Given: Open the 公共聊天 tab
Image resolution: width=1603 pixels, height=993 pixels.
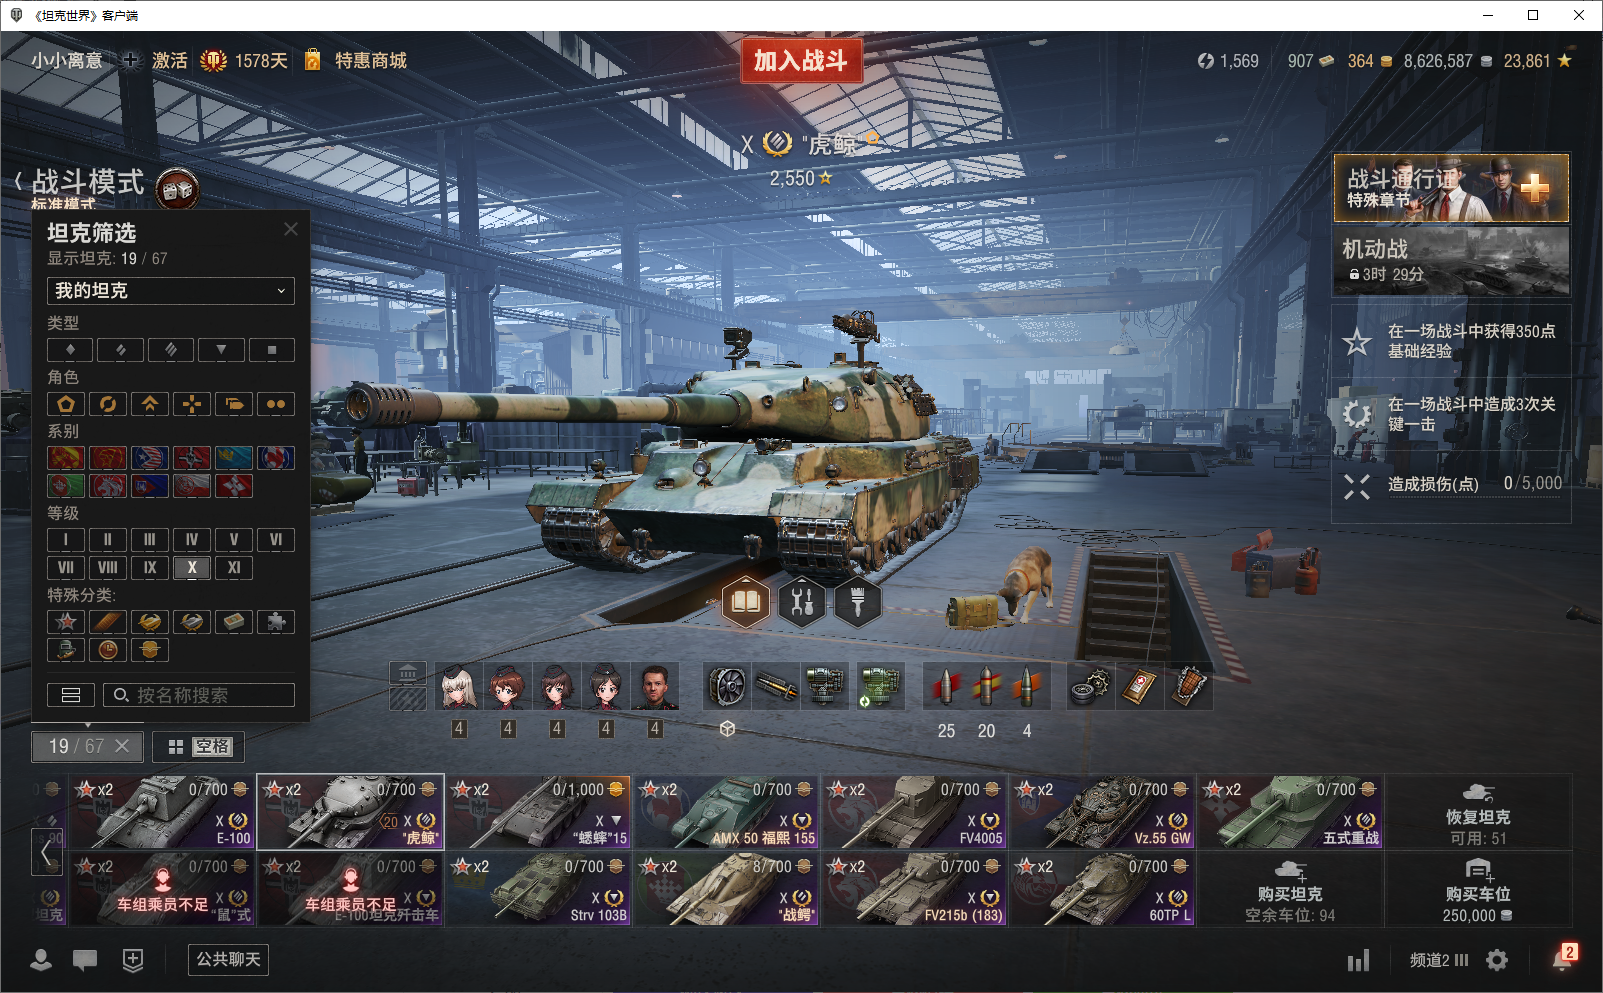Looking at the screenshot, I should [x=229, y=960].
